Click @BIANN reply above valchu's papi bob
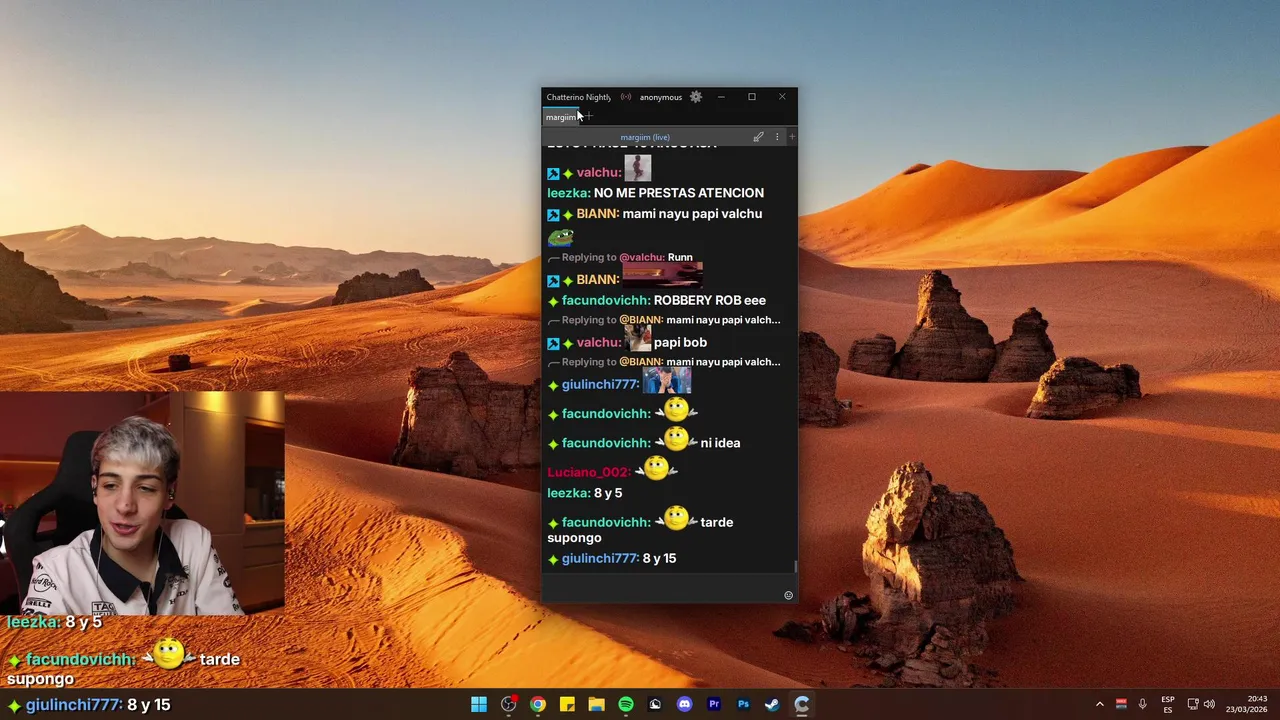 641,320
